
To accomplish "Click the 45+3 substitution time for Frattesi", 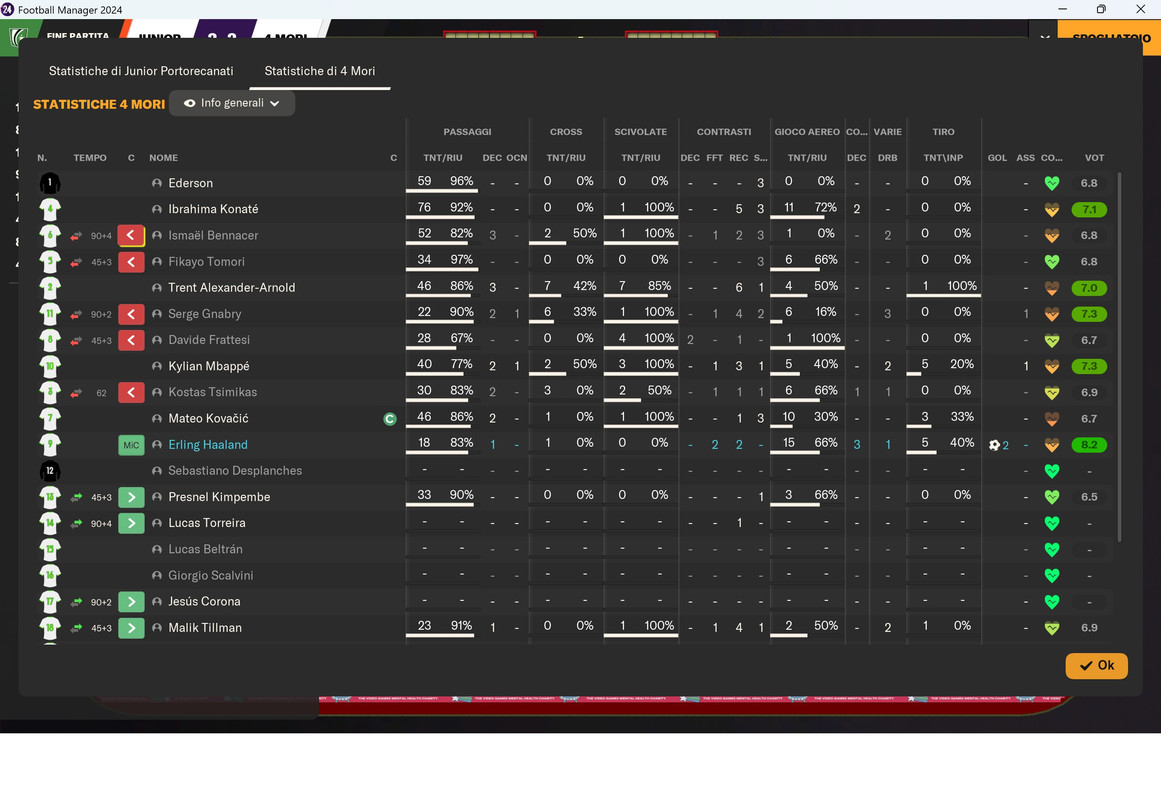I will pos(101,341).
